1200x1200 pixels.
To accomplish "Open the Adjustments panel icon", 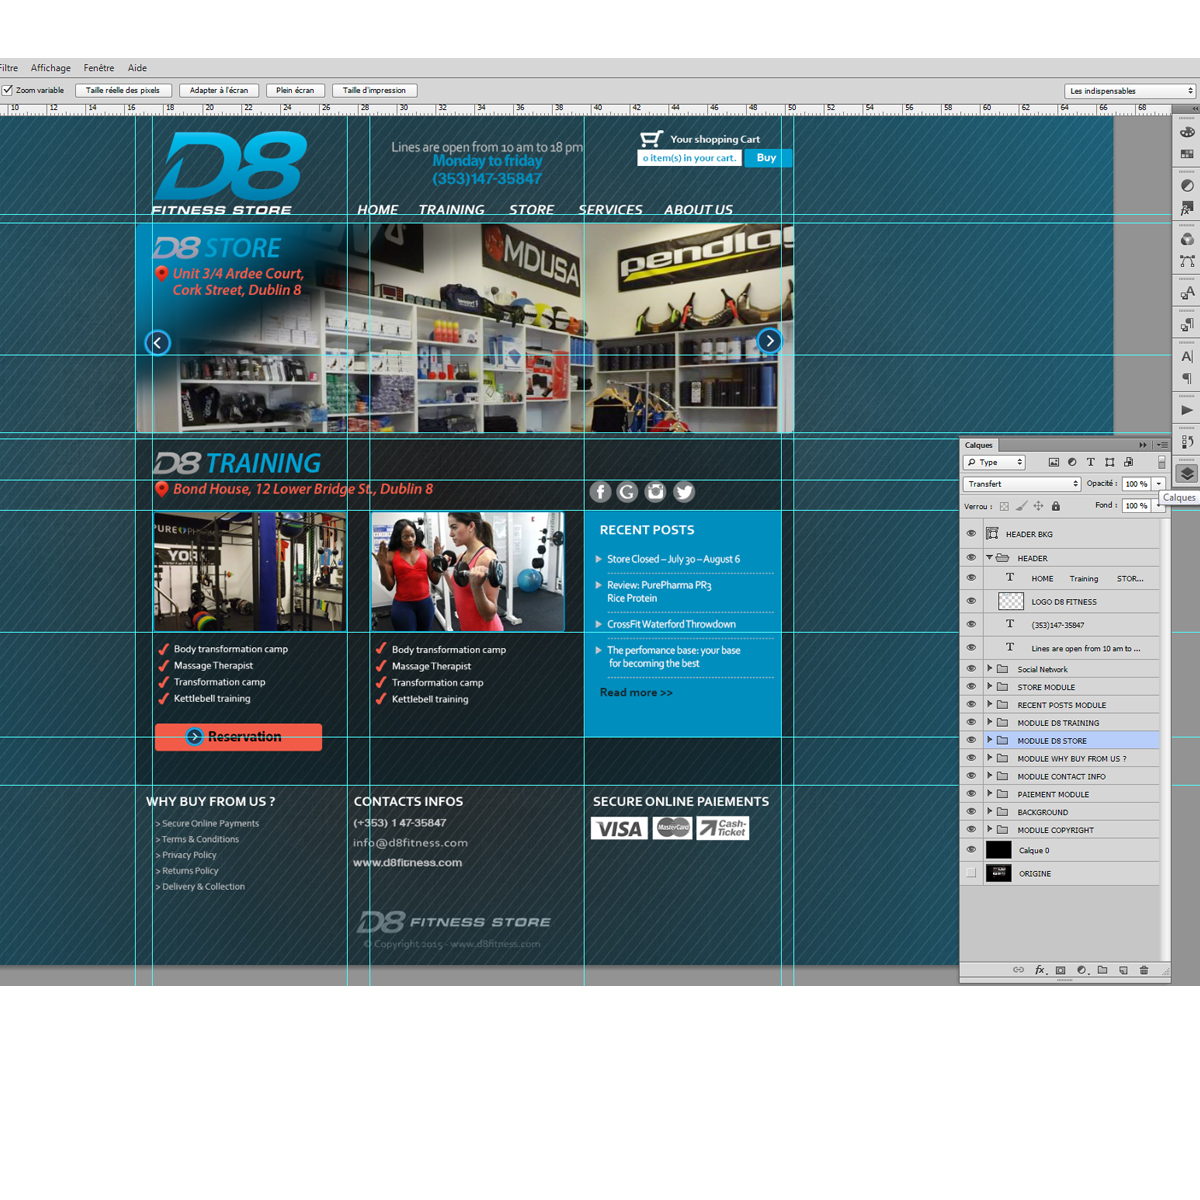I will 1187,186.
